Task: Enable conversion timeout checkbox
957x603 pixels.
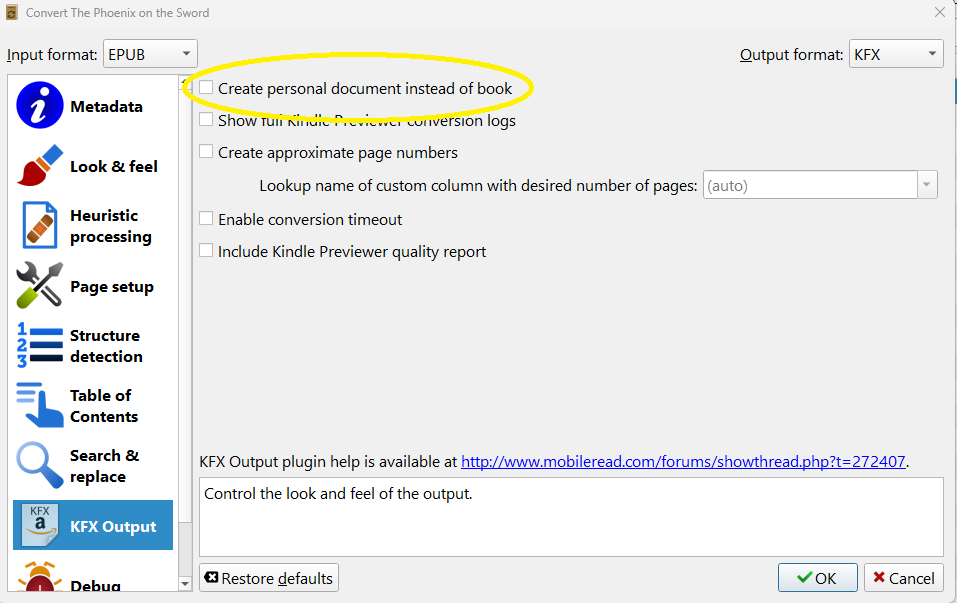Action: coord(206,218)
